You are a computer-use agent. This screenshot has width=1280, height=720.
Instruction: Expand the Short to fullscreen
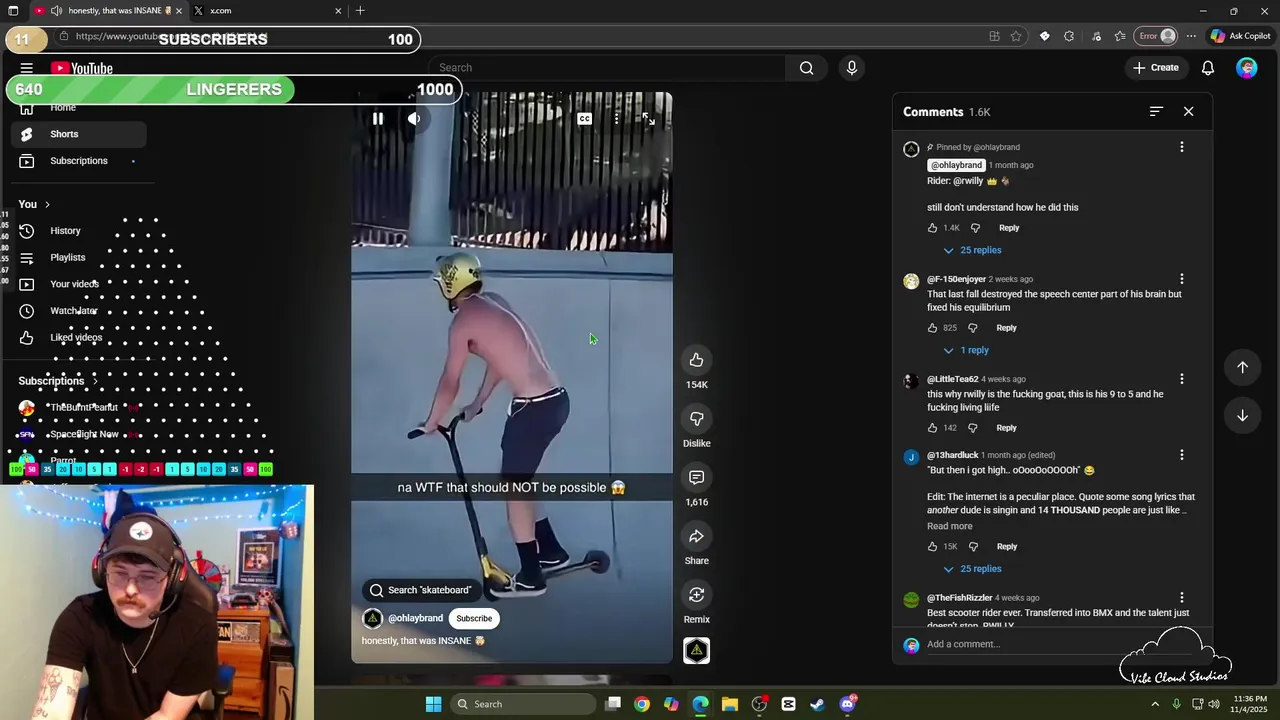pyautogui.click(x=648, y=119)
